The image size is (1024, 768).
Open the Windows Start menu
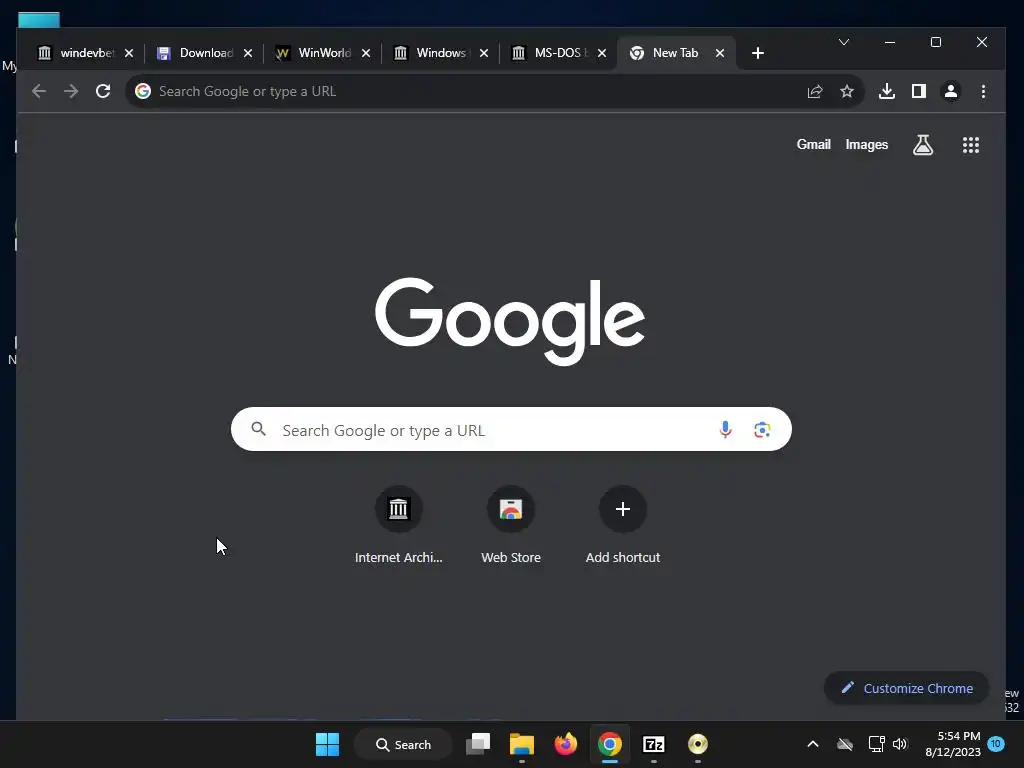click(327, 744)
